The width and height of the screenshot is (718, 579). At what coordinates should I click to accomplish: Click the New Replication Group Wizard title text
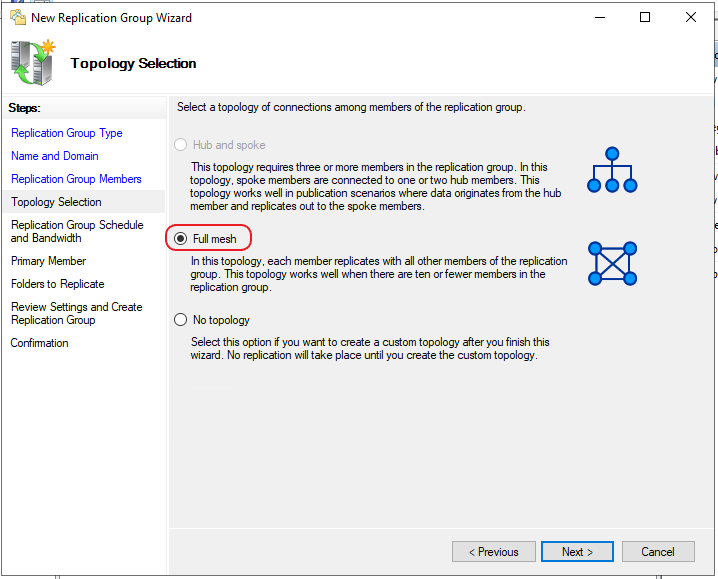[x=111, y=18]
